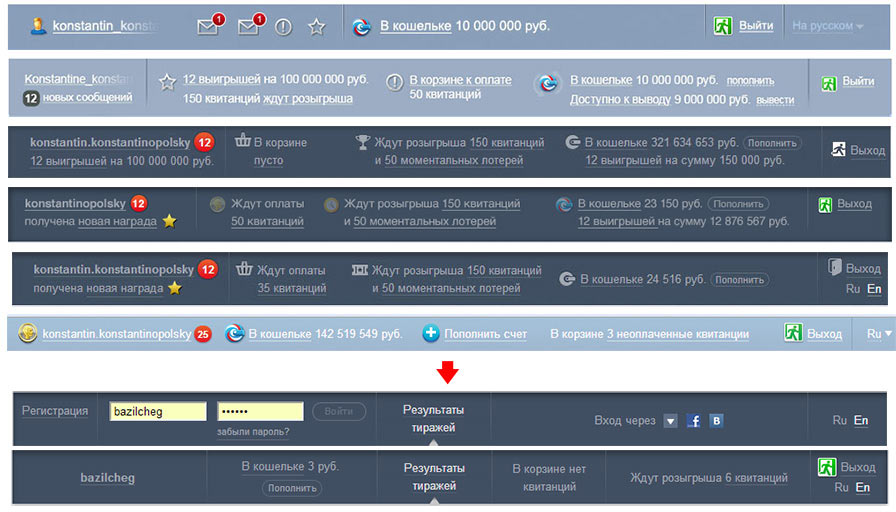Click ticket icon beside Ждут розыгрыша in fifth bar
This screenshot has width=896, height=512.
click(360, 270)
